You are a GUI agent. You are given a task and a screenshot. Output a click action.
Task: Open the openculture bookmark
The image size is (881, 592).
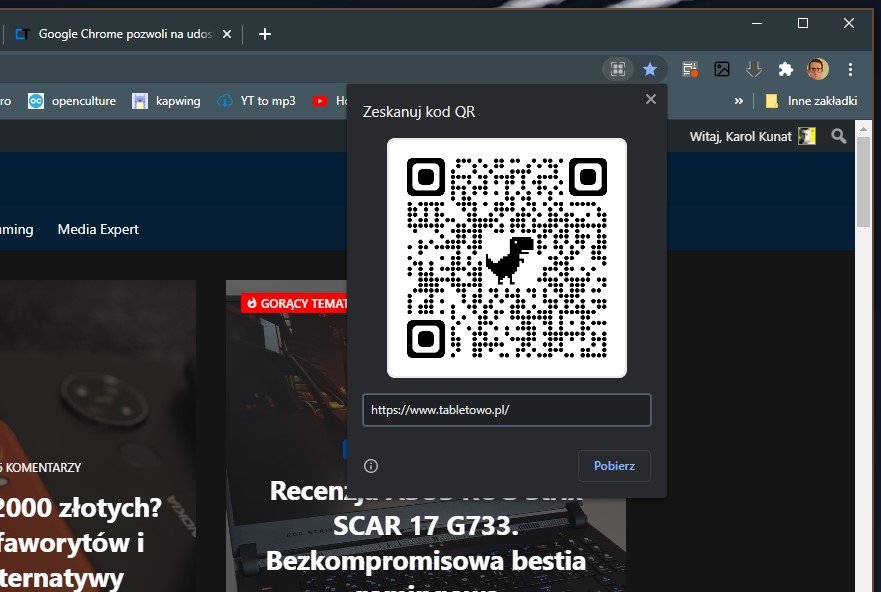72,101
